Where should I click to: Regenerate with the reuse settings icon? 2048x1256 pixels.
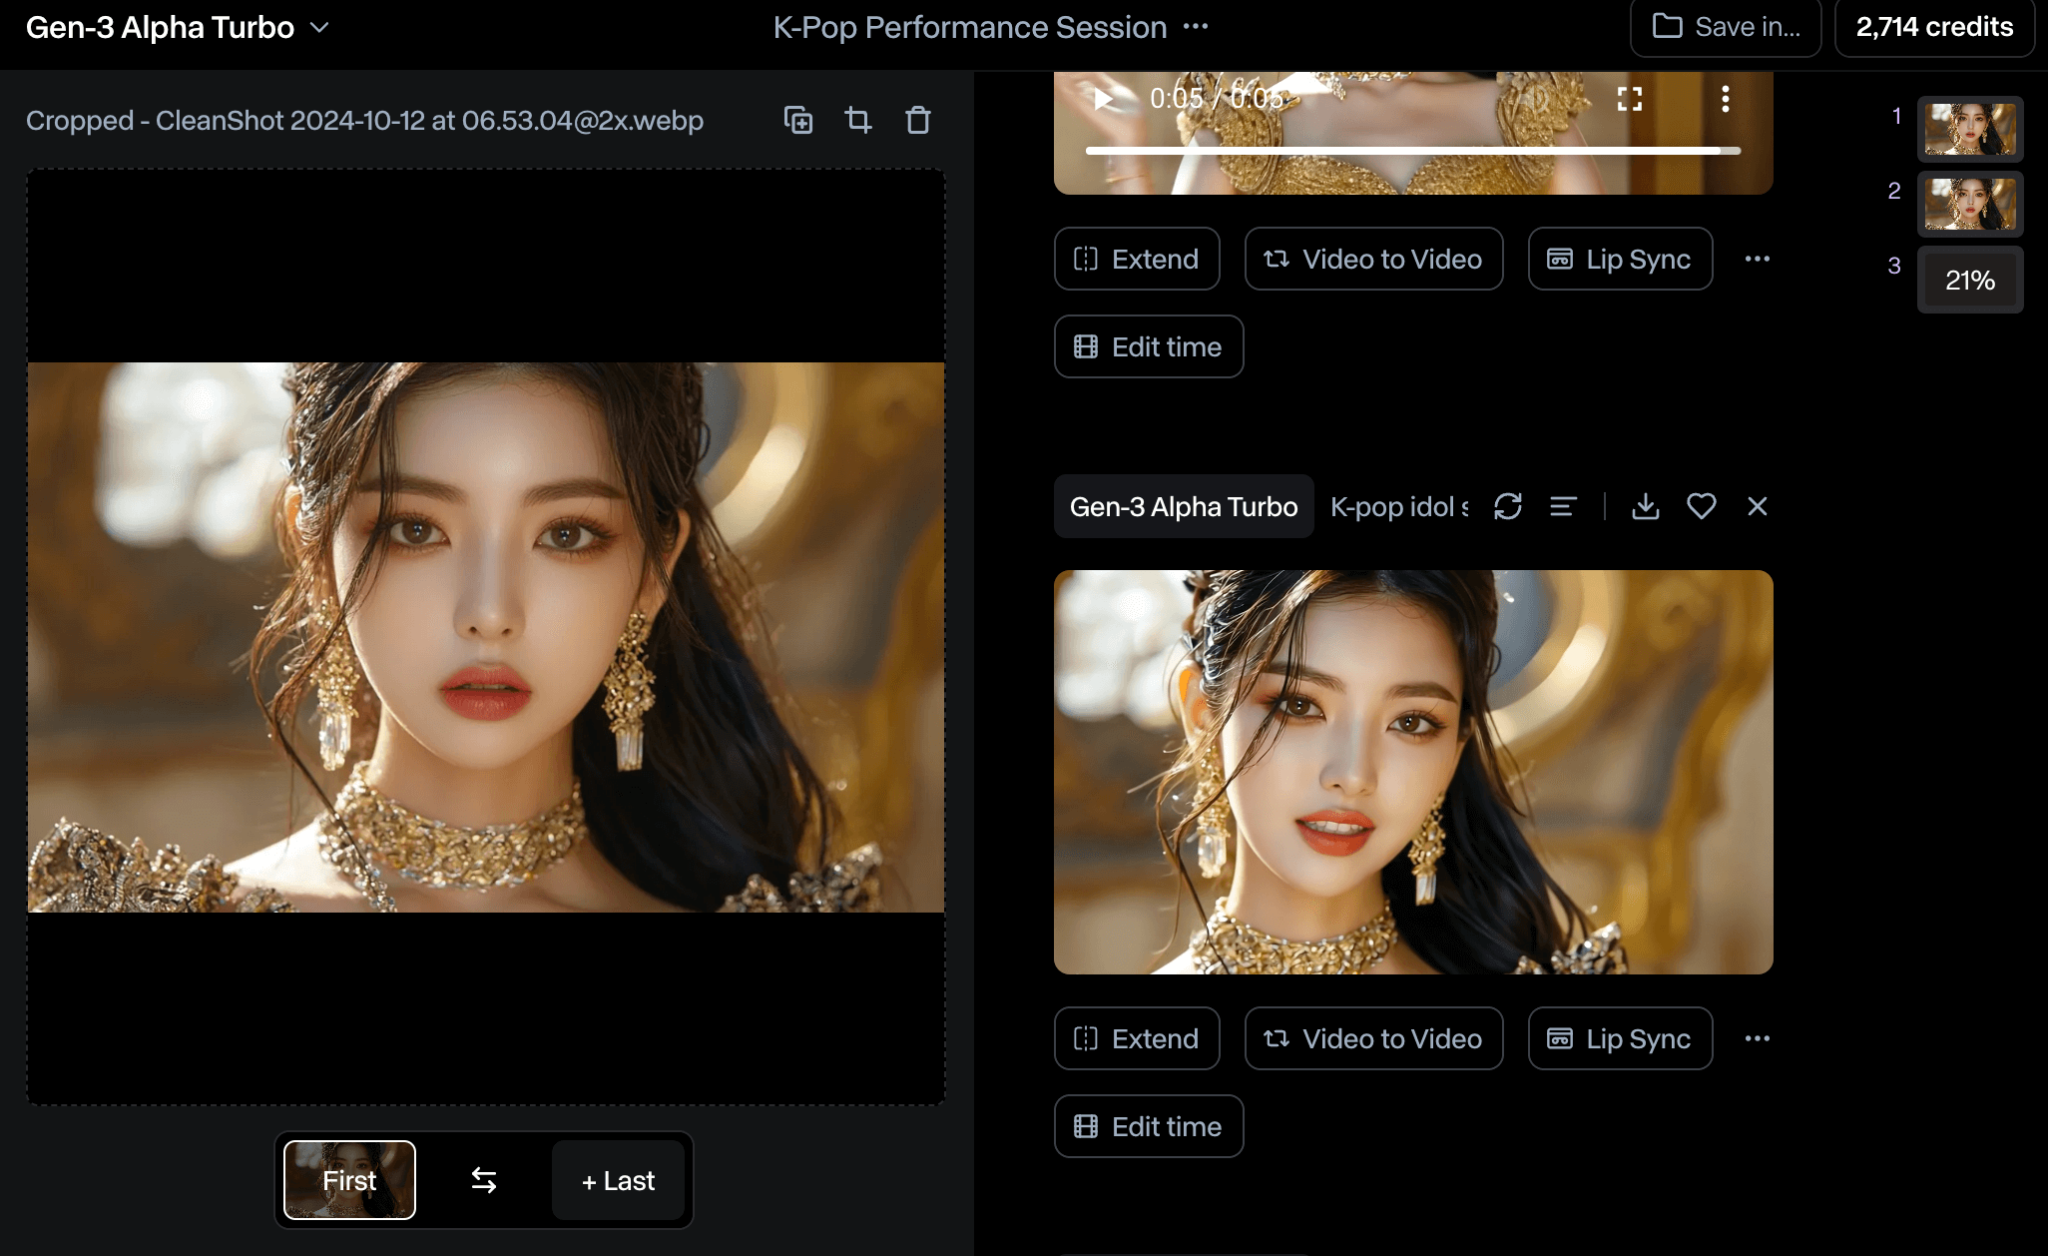(1508, 507)
